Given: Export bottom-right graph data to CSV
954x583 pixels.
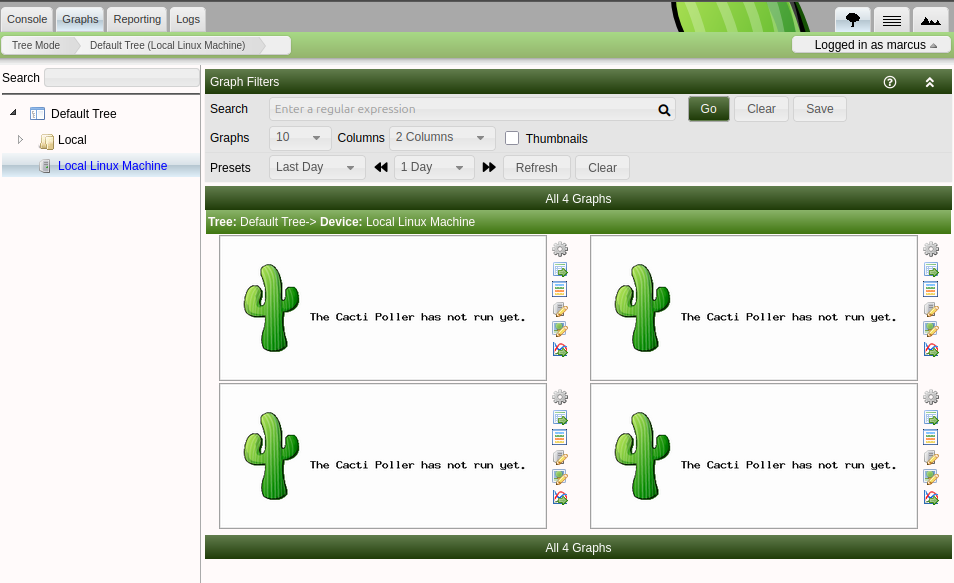Looking at the screenshot, I should click(931, 417).
